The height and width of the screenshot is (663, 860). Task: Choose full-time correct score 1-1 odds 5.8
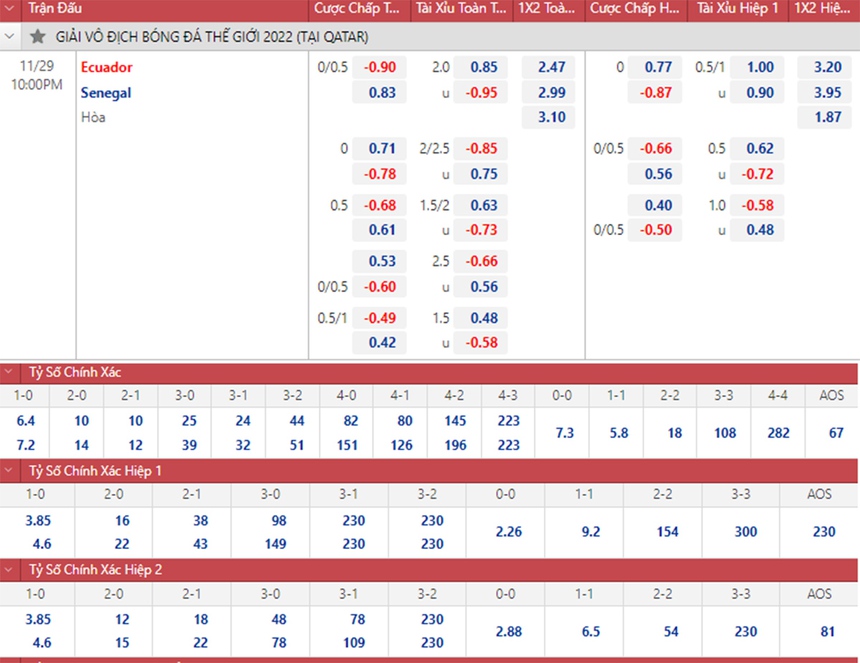tap(618, 433)
